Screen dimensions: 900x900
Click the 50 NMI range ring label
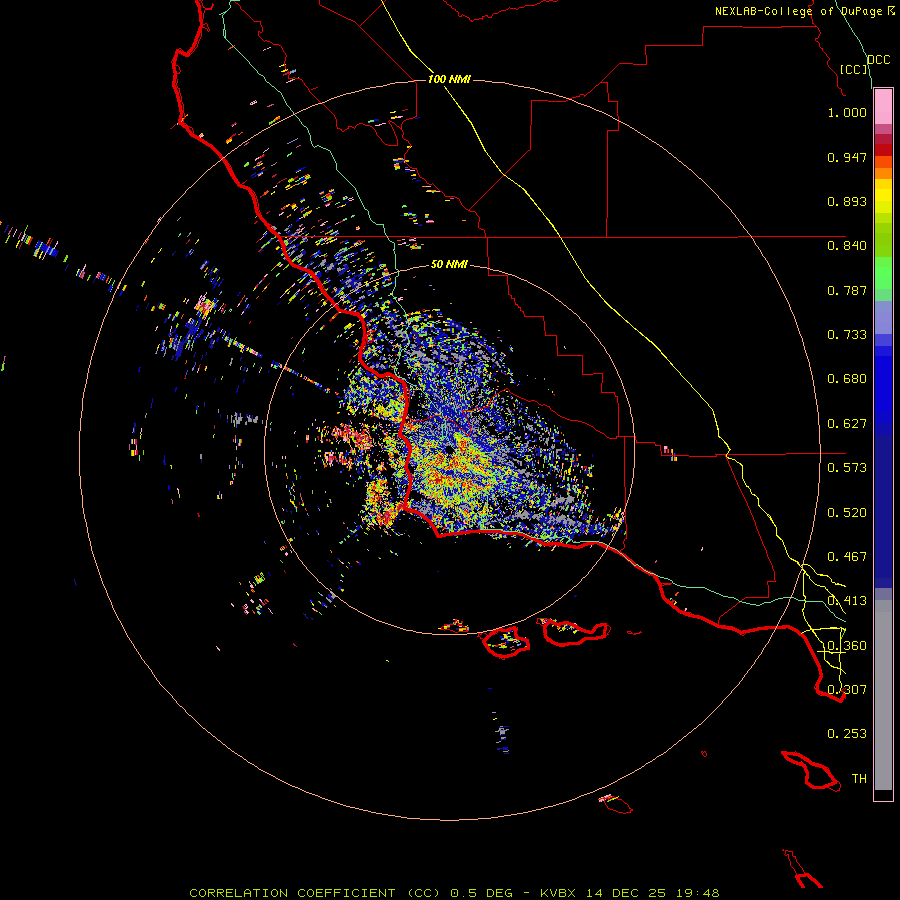pos(449,264)
